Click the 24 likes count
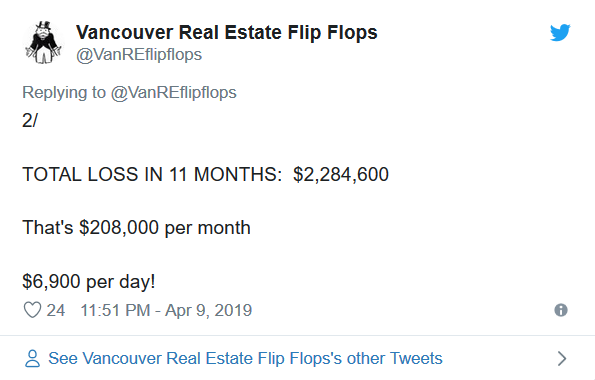The height and width of the screenshot is (380, 595). [56, 311]
